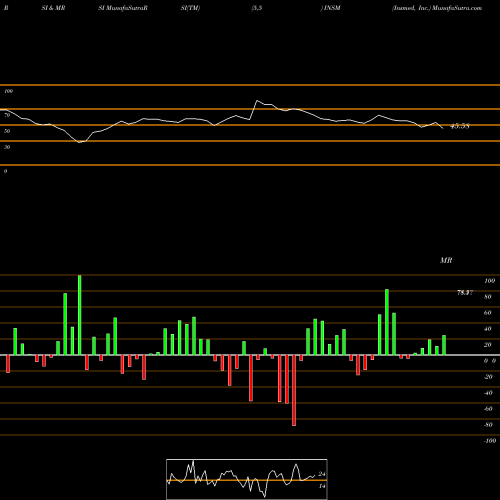This screenshot has width=500, height=500.
Task: Click the value 14 in mini chart
Action: pyautogui.click(x=322, y=486)
